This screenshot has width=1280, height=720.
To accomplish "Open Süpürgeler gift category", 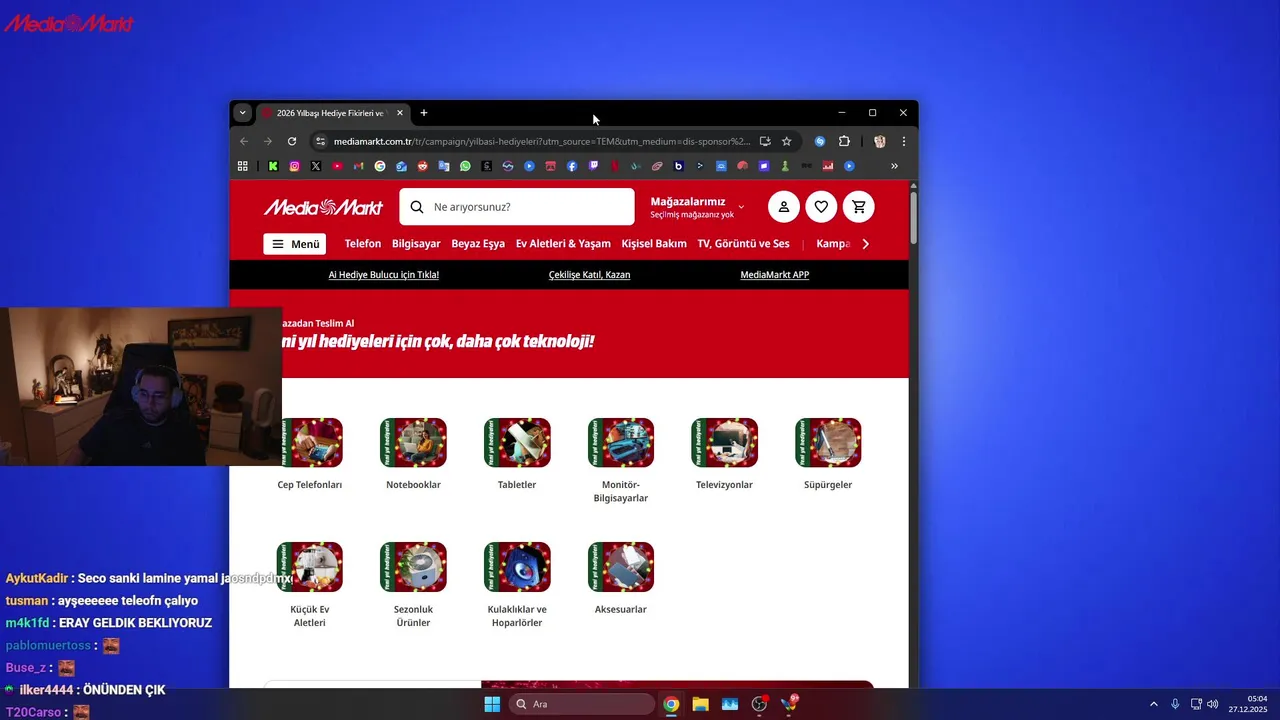I will 828,455.
